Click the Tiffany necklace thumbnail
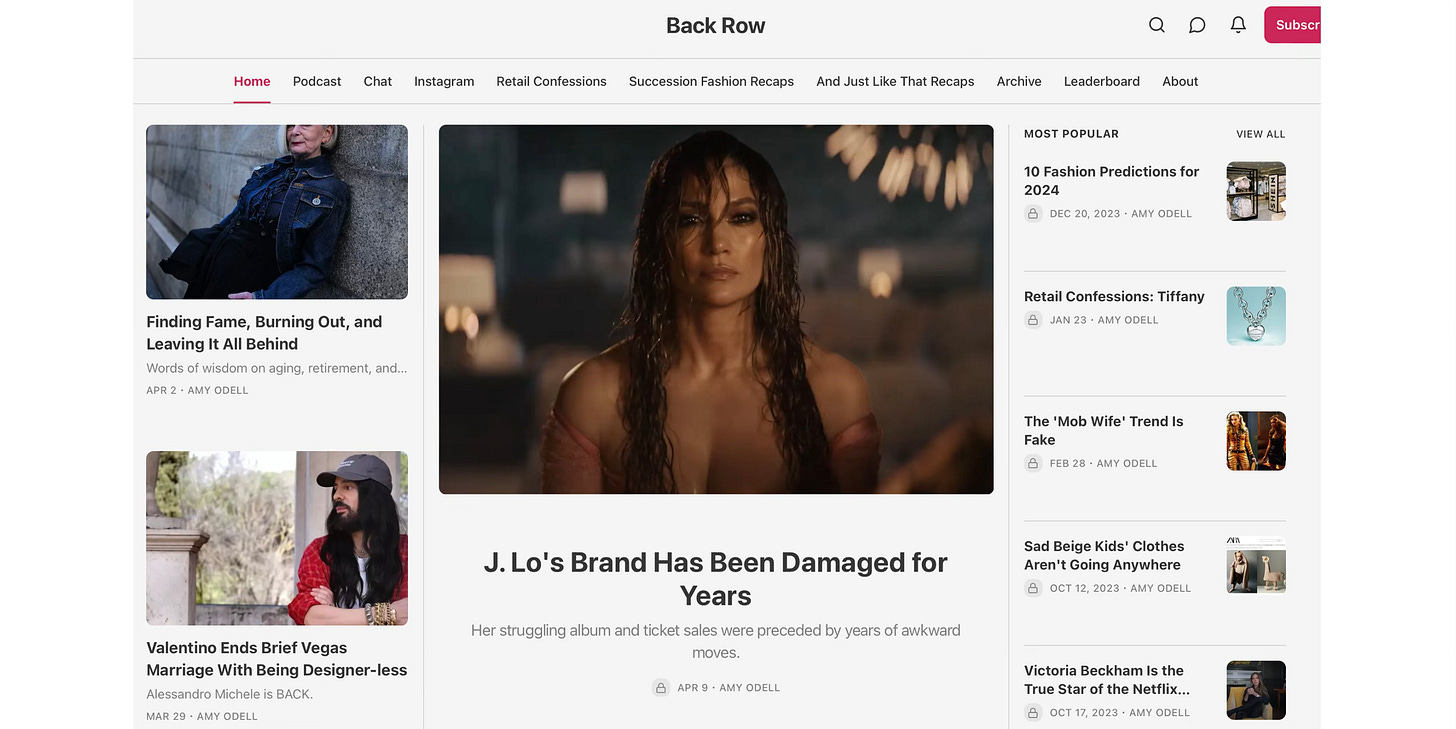This screenshot has height=729, width=1456. [x=1256, y=316]
